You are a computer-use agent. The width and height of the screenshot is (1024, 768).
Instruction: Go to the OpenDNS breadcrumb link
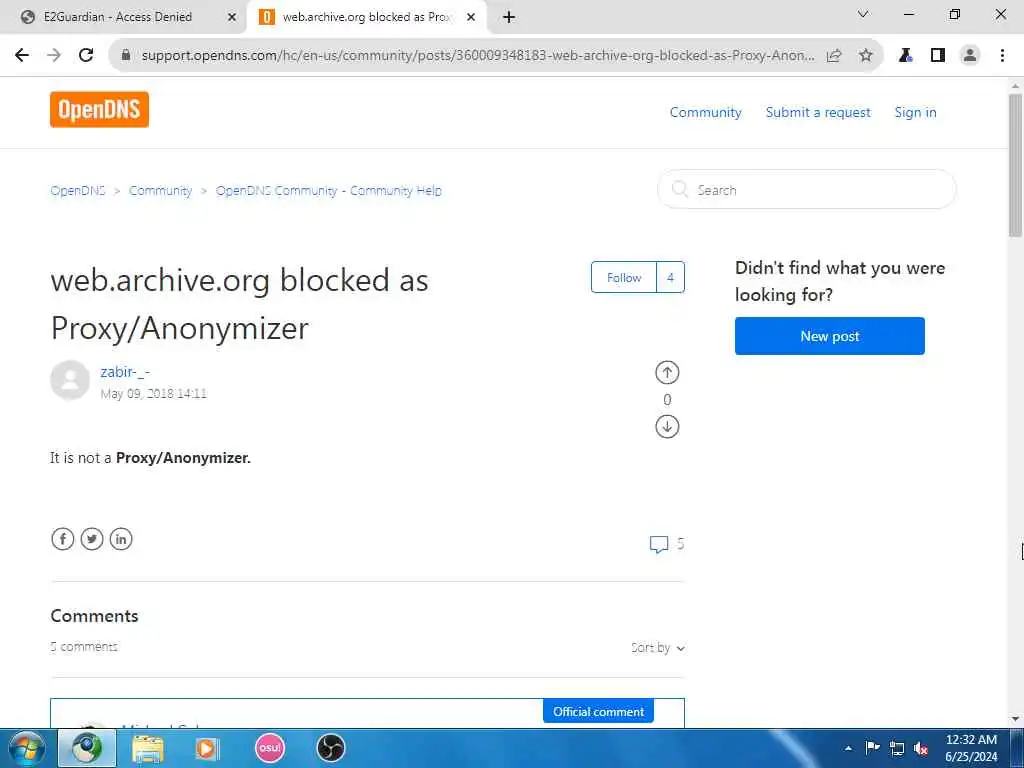(78, 191)
